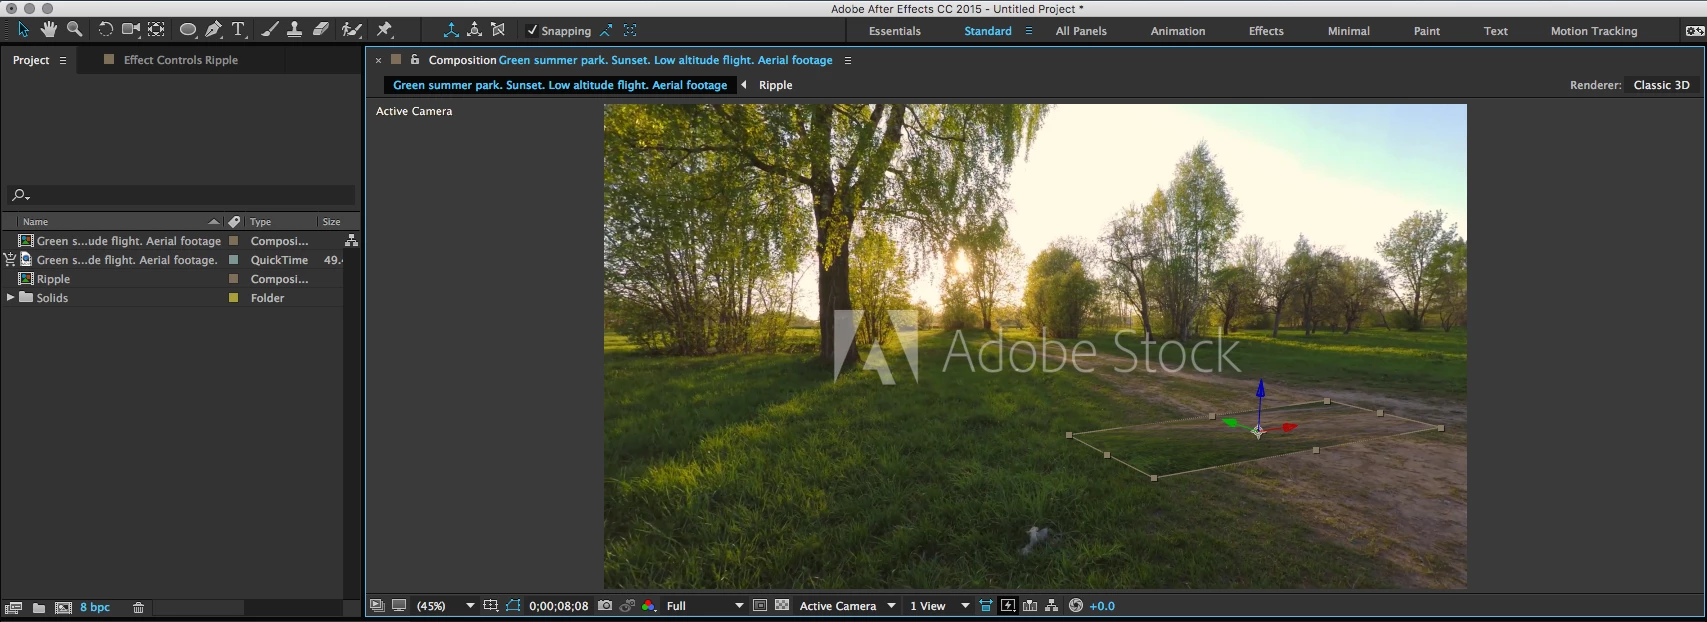Toggle the transparency grid

coord(782,606)
